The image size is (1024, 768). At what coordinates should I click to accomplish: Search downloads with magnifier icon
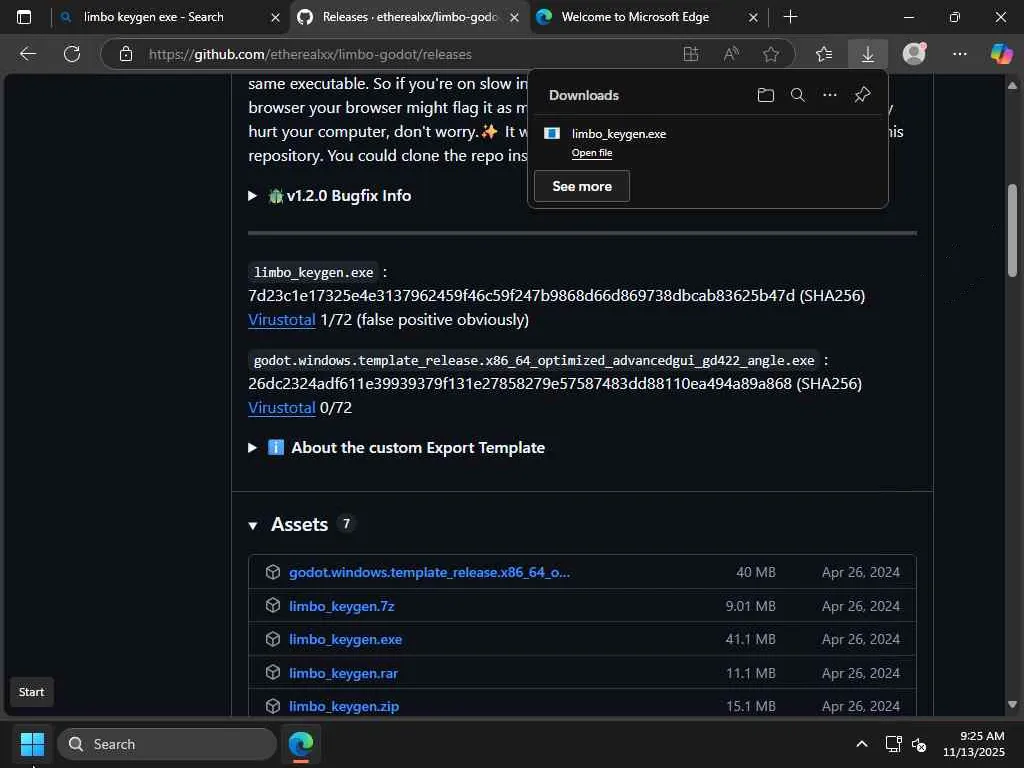coord(797,95)
